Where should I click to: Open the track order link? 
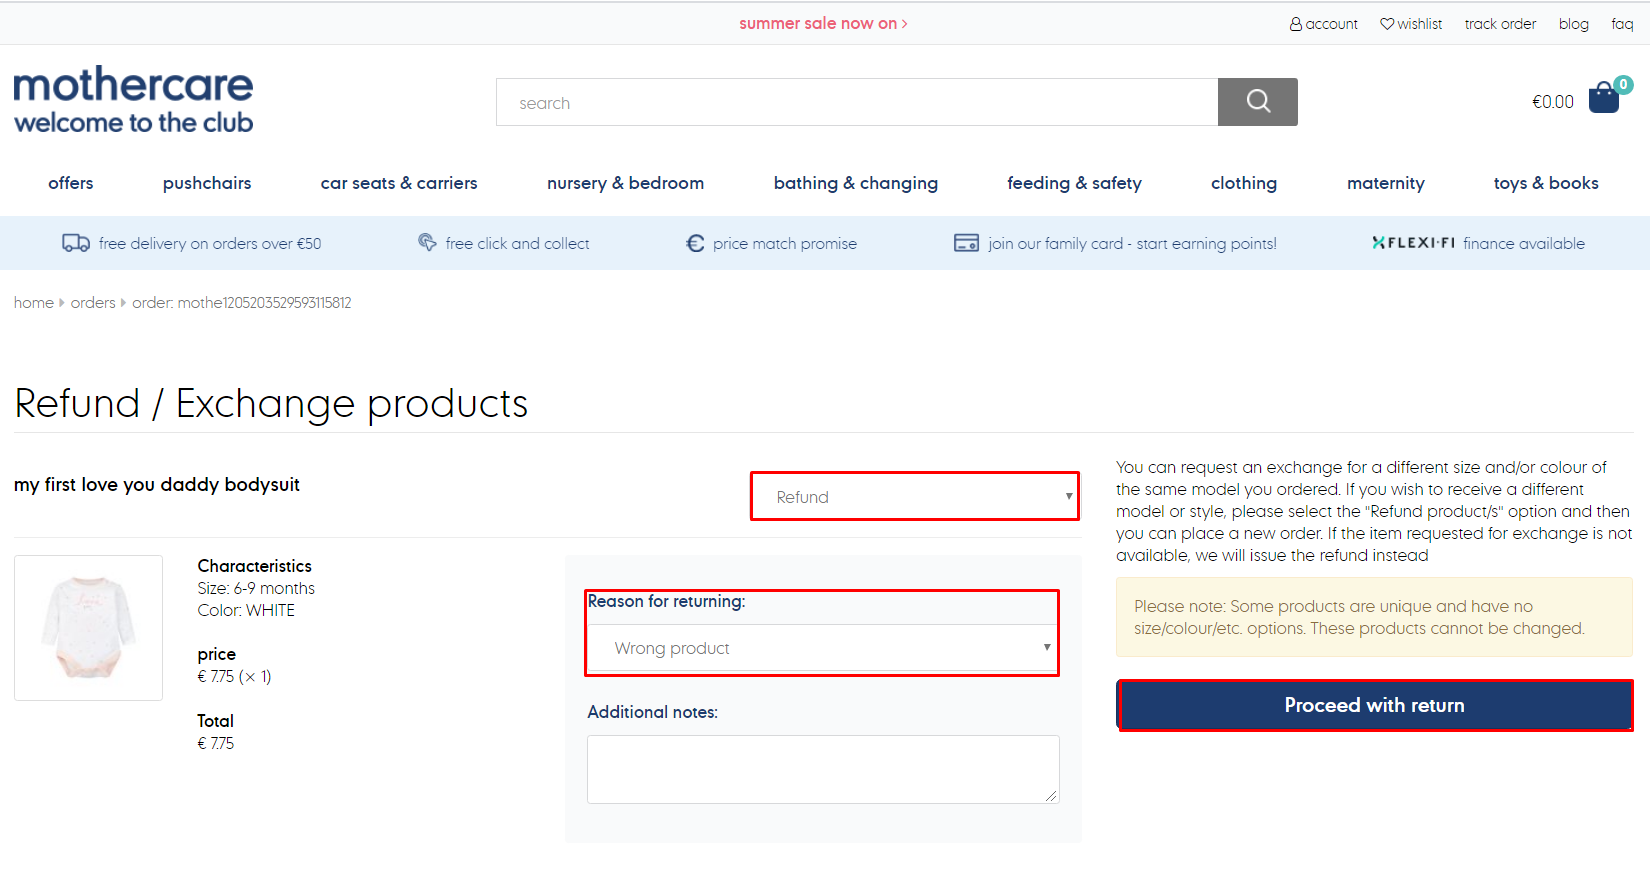(x=1500, y=24)
